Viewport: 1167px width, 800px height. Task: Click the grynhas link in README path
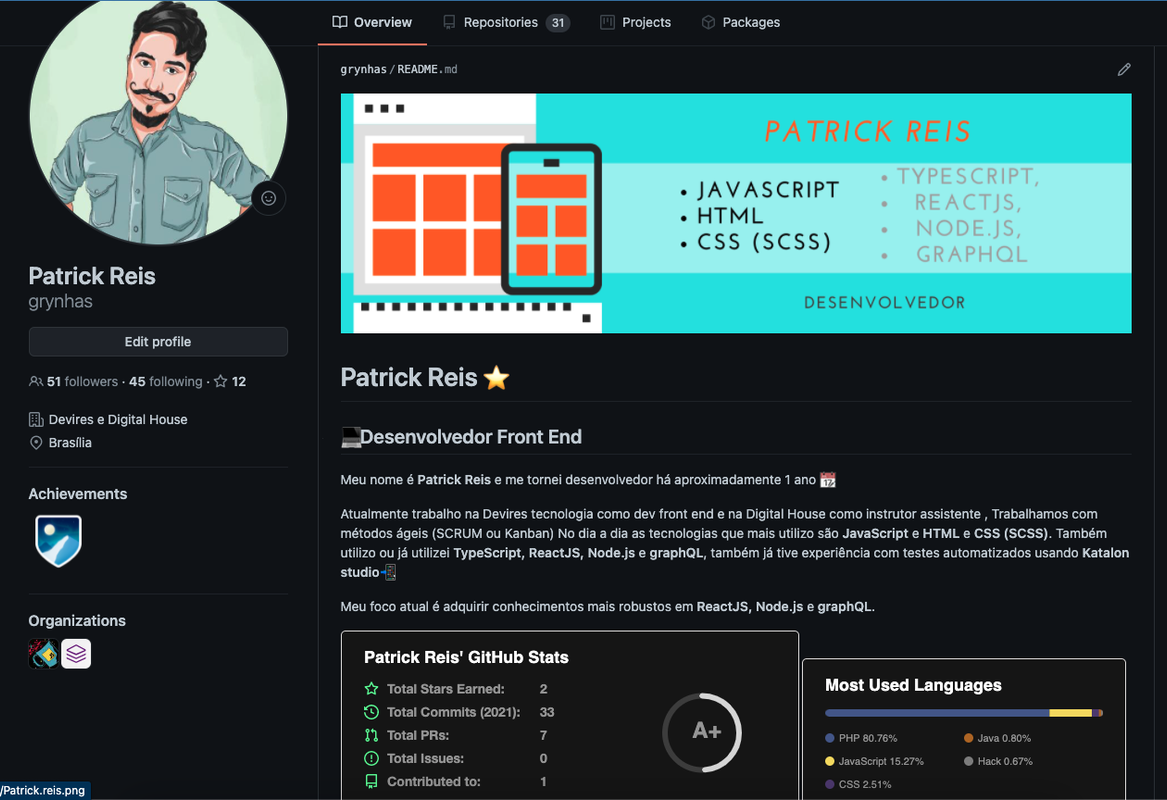363,69
